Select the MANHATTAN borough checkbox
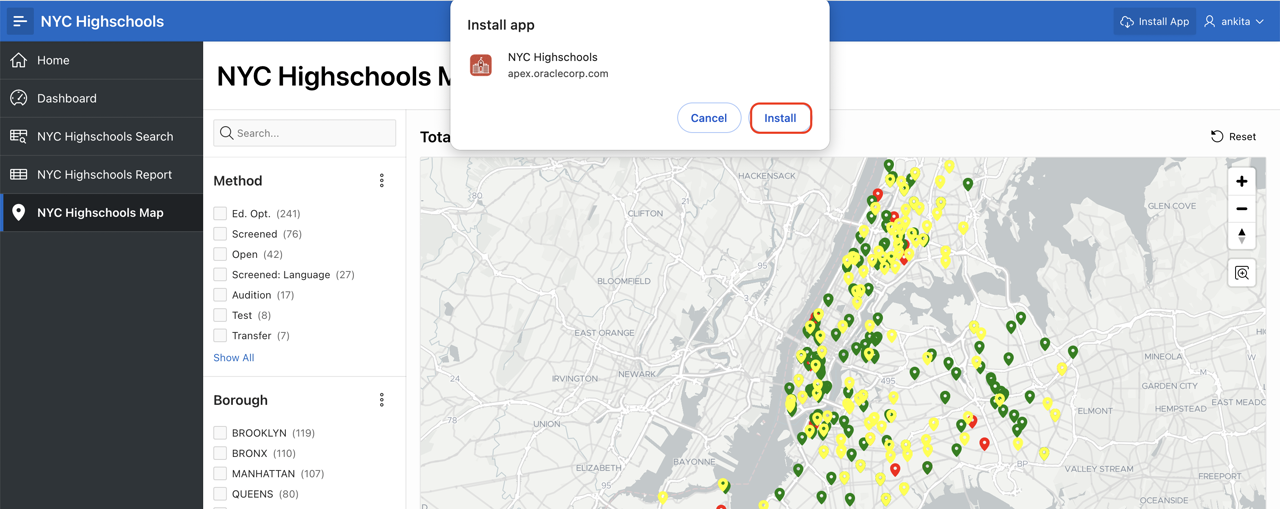Image resolution: width=1280 pixels, height=509 pixels. (220, 474)
